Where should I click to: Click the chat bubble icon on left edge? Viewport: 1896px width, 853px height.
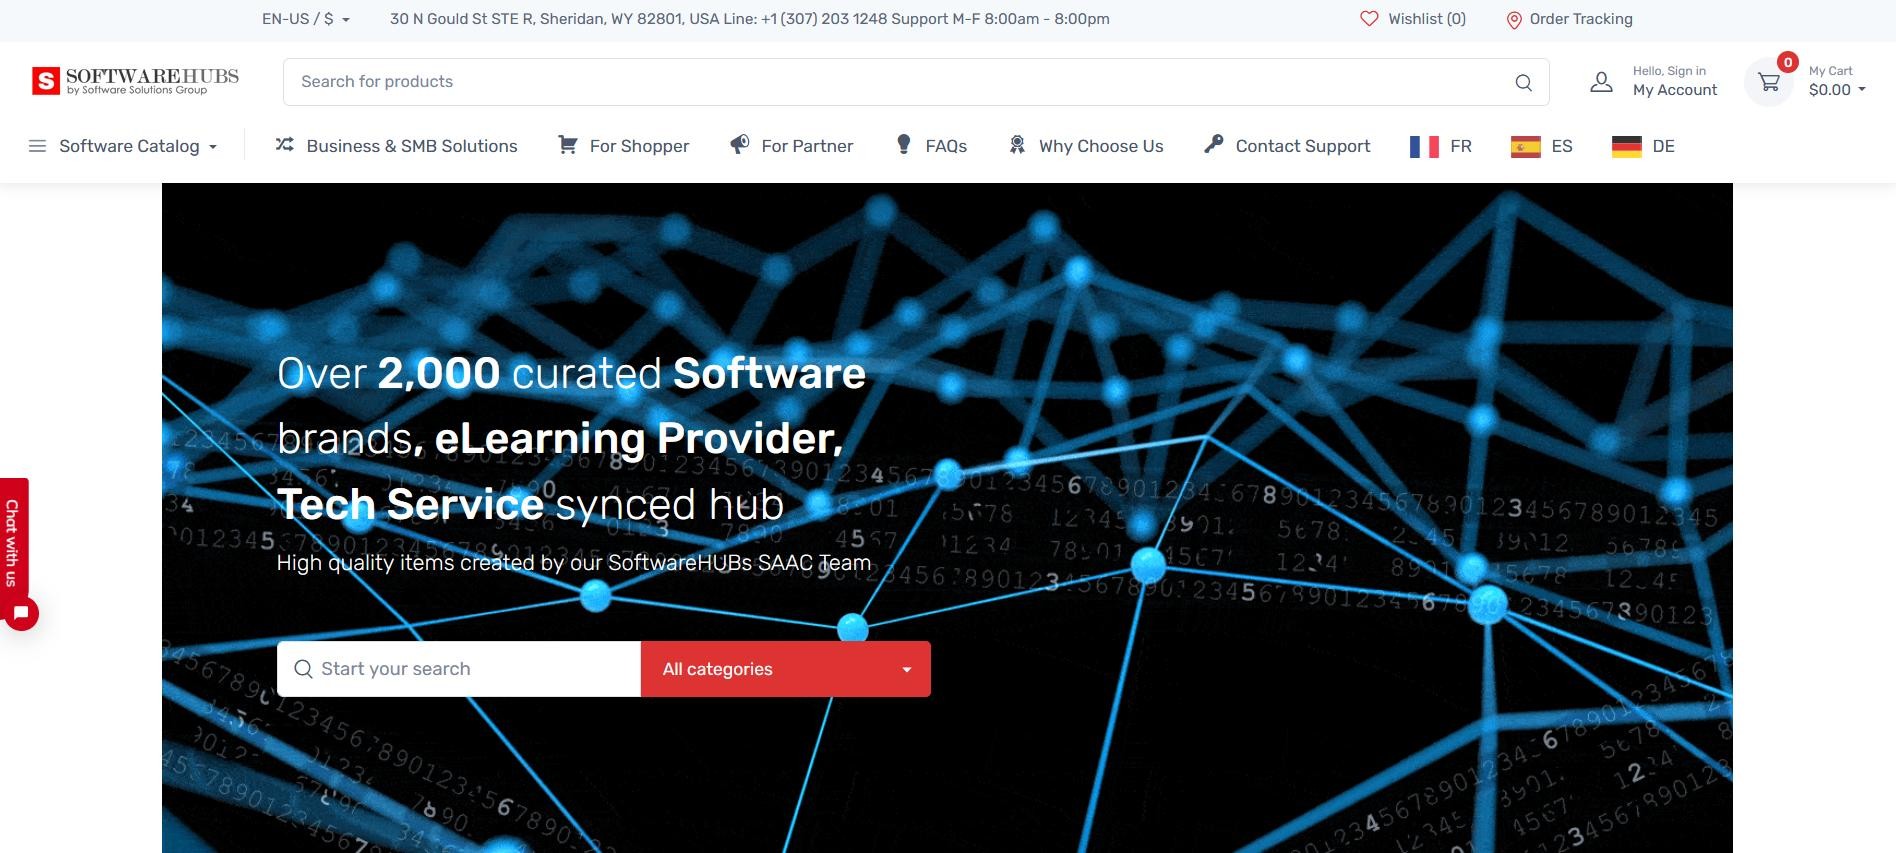pyautogui.click(x=20, y=613)
